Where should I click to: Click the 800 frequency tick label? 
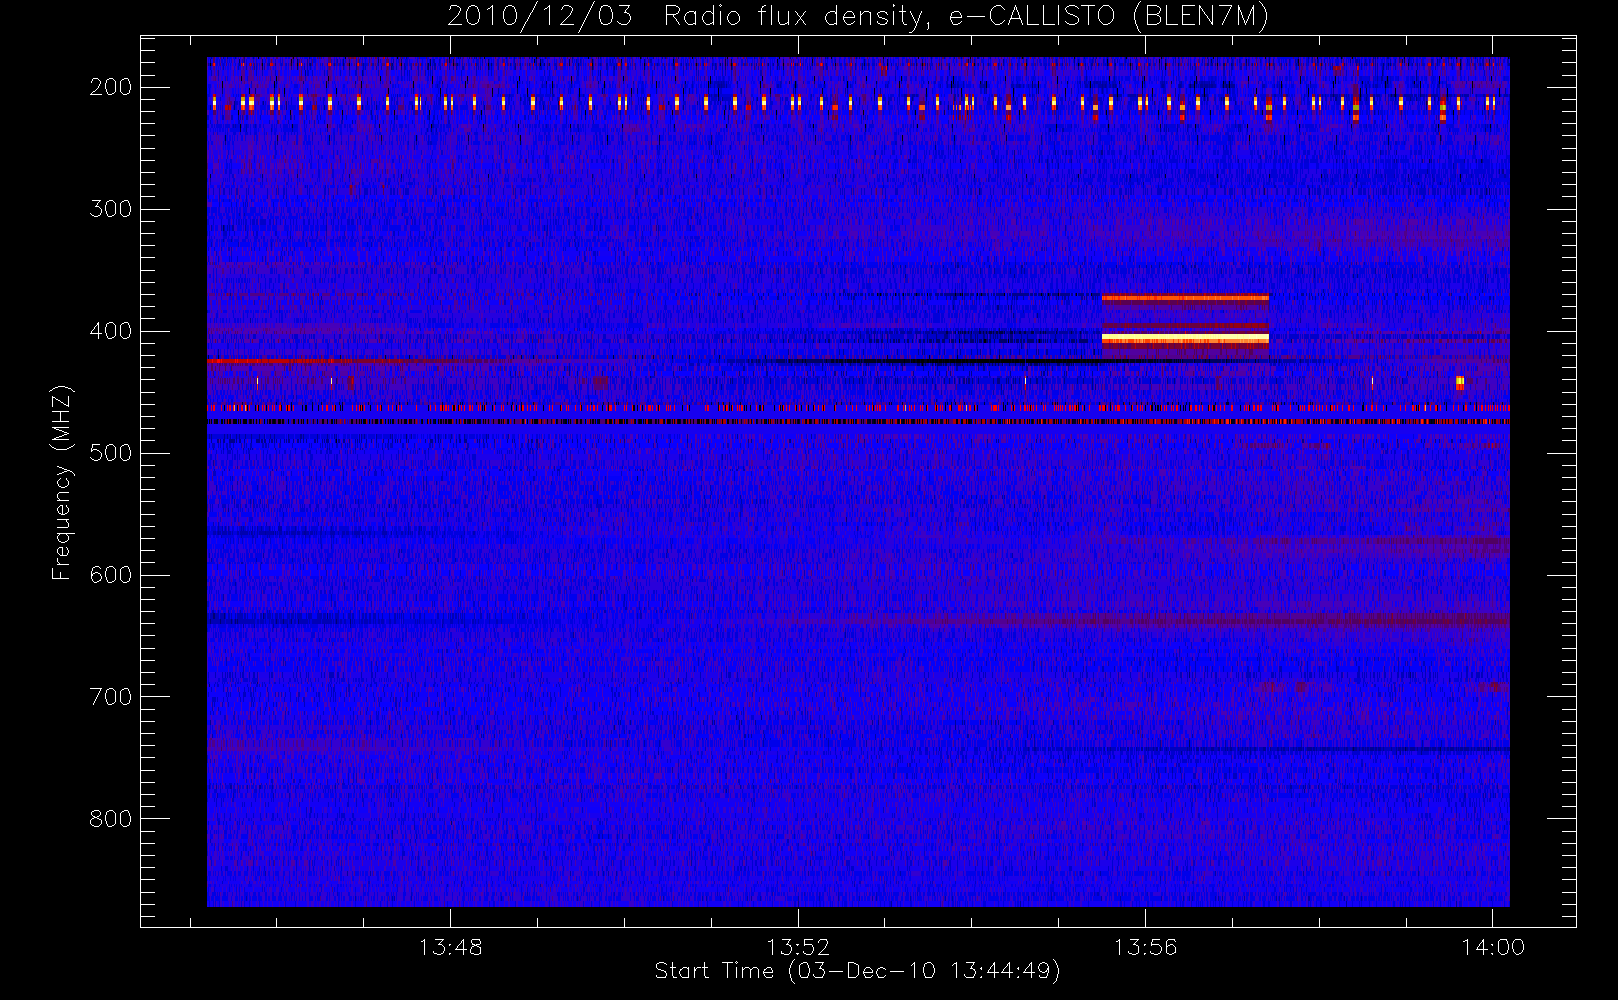tap(110, 819)
